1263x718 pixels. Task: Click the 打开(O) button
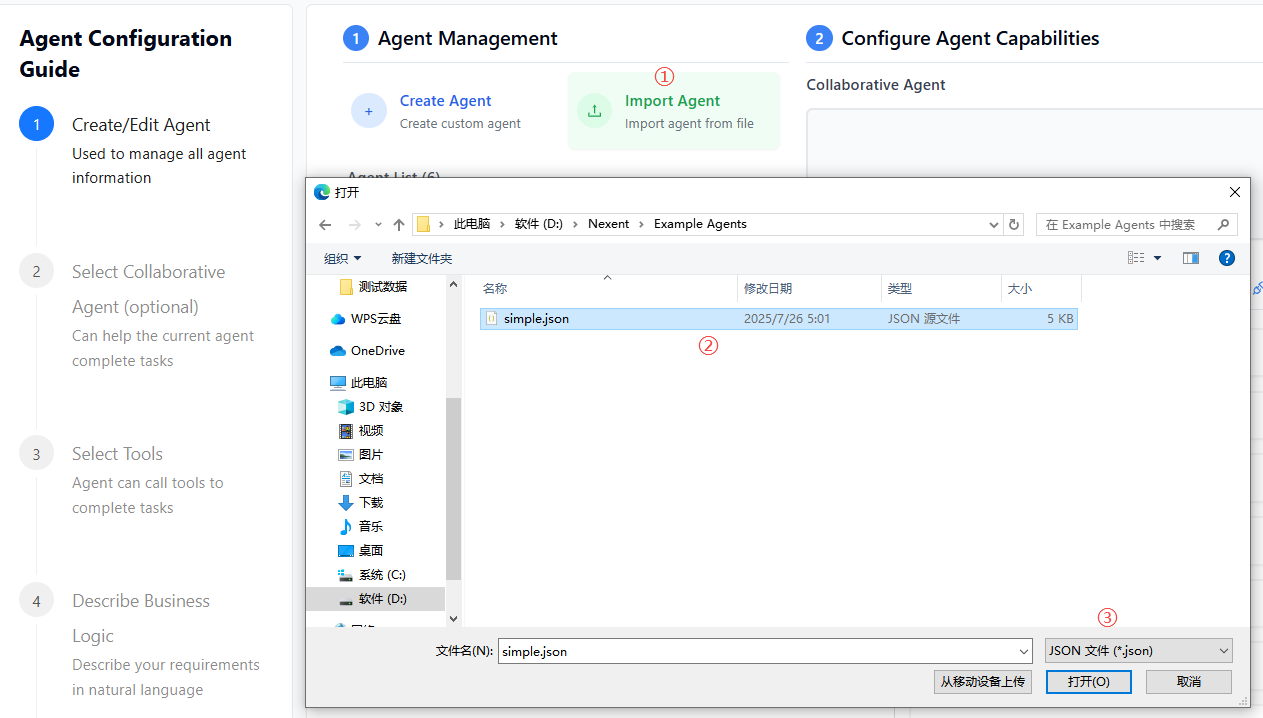point(1088,681)
